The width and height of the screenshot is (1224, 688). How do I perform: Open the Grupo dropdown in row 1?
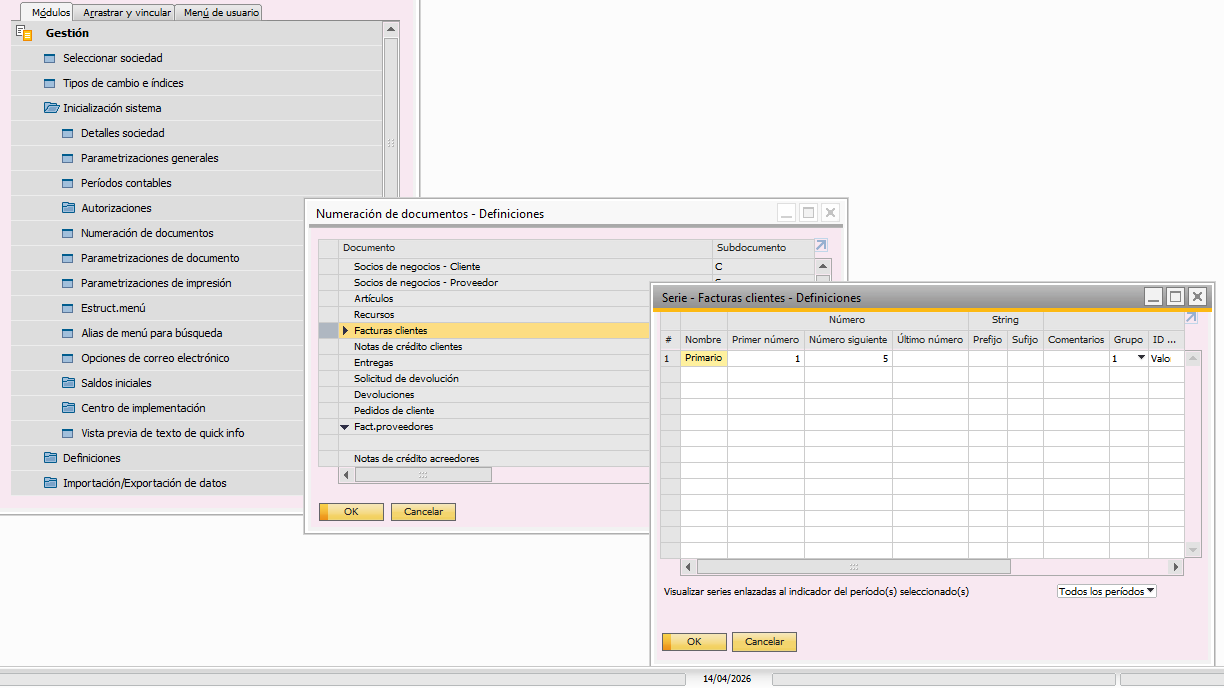coord(1140,358)
